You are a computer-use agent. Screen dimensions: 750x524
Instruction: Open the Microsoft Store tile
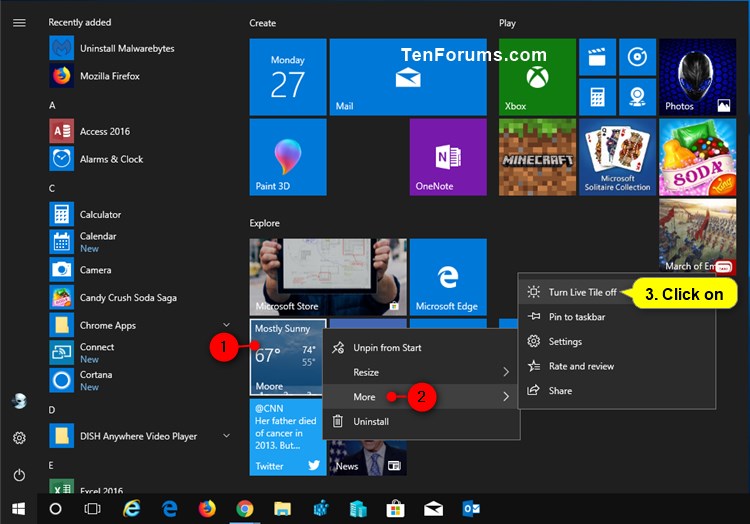tap(328, 277)
